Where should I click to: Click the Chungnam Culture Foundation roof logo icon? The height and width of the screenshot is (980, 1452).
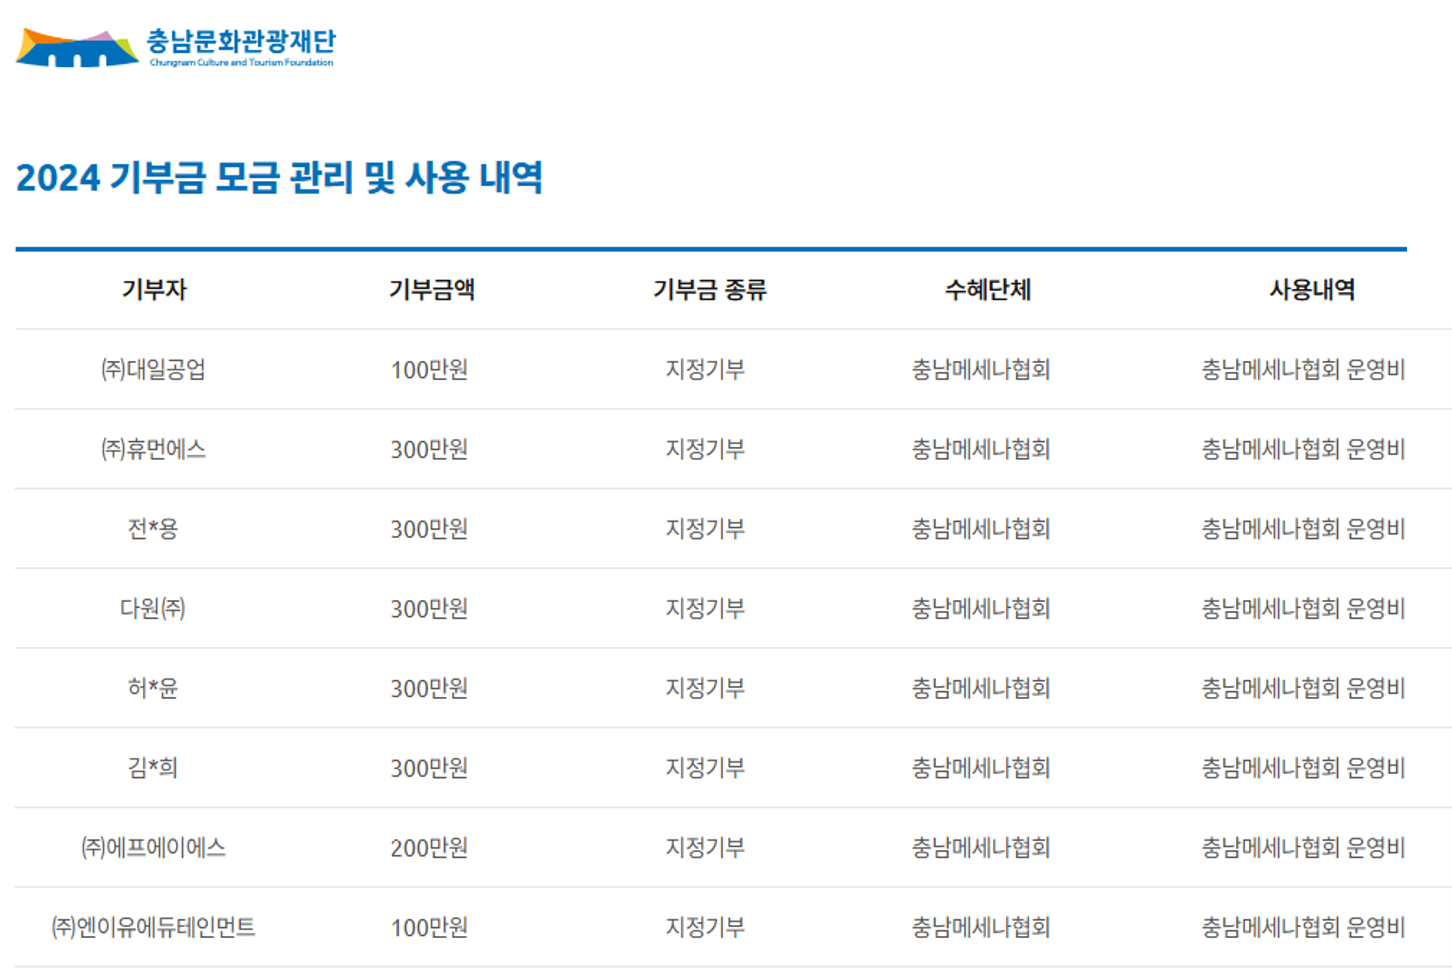(77, 47)
